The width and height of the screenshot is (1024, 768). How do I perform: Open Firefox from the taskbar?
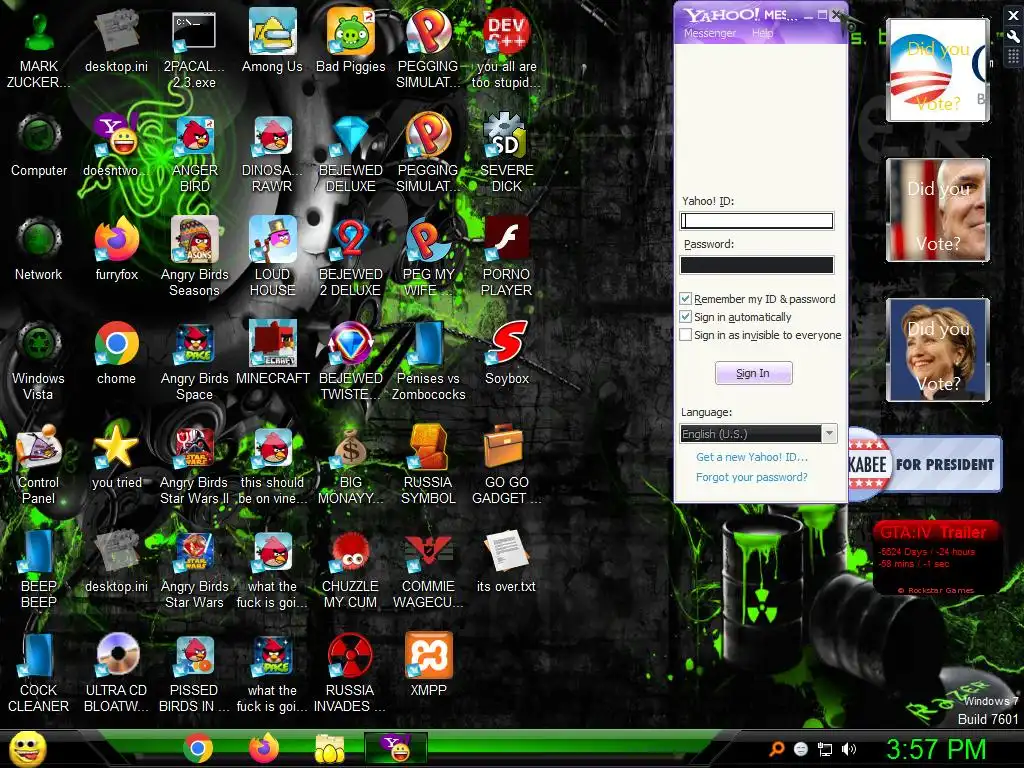(x=264, y=748)
